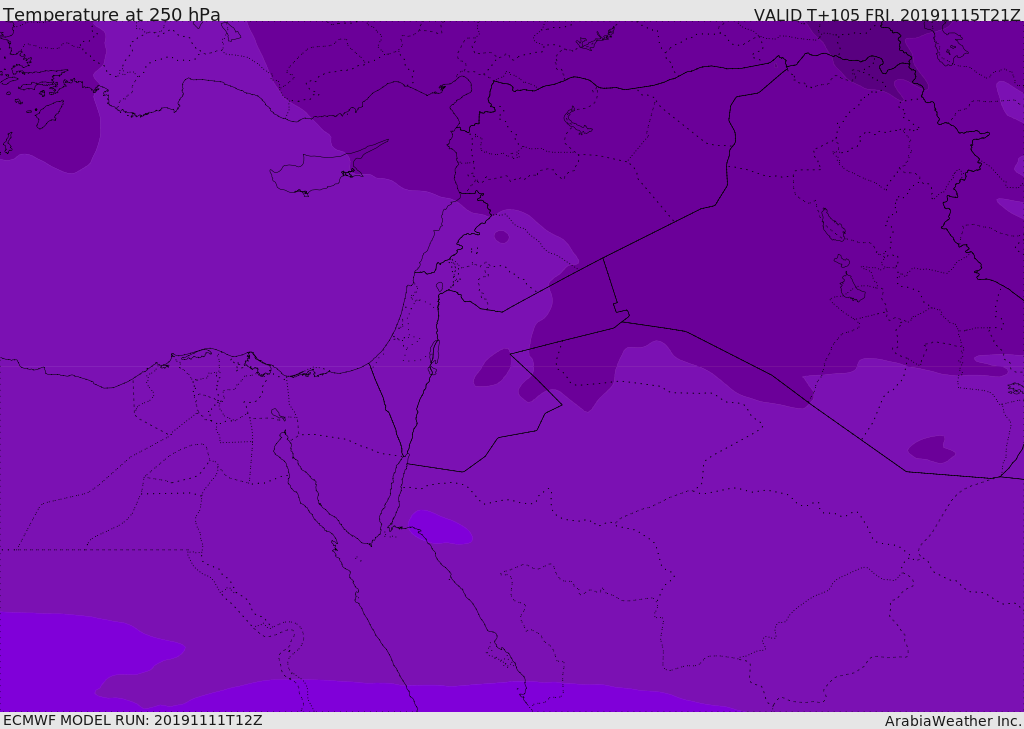Click the small dark spot east of Lebanon
Image resolution: width=1024 pixels, height=729 pixels.
[x=501, y=237]
